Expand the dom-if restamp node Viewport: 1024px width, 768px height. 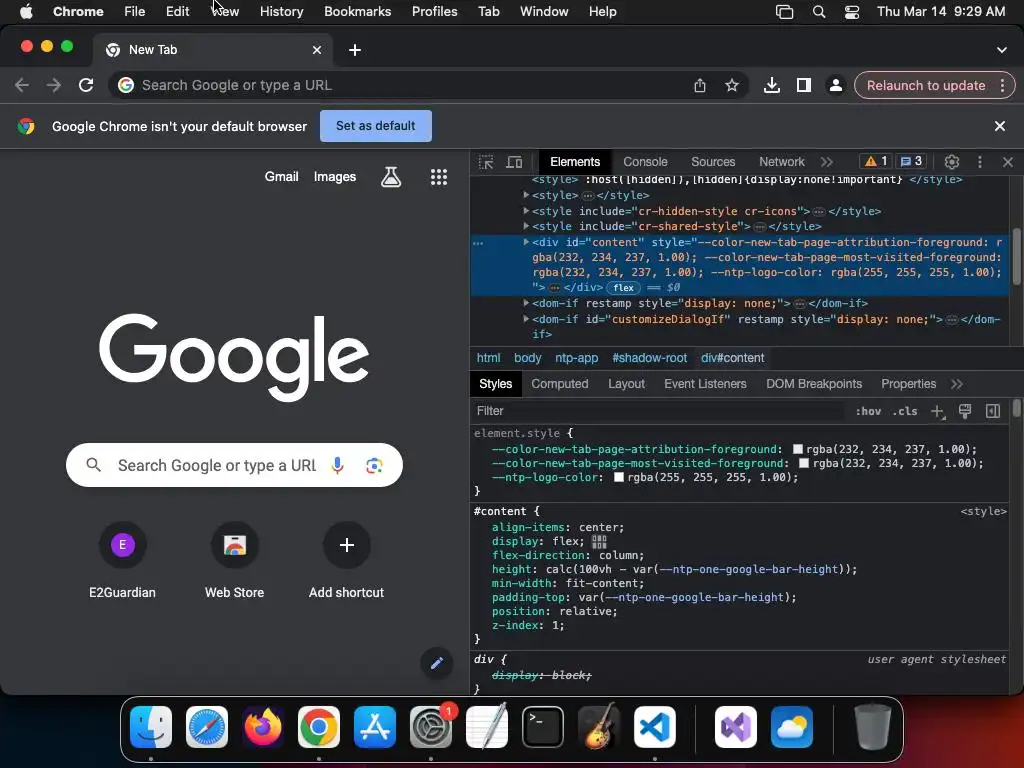[526, 303]
